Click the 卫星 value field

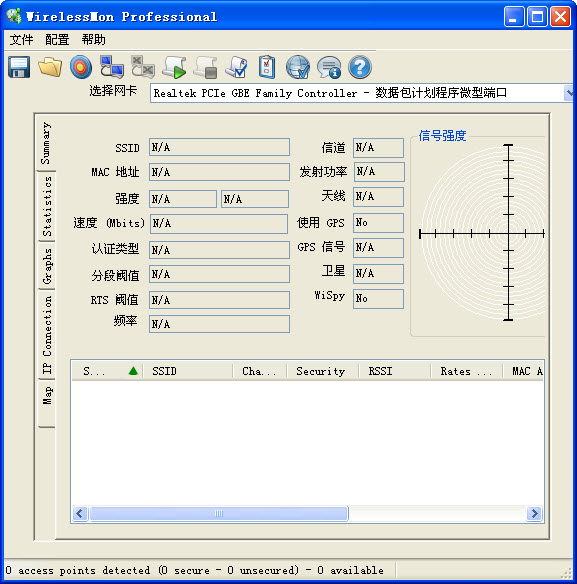378,274
